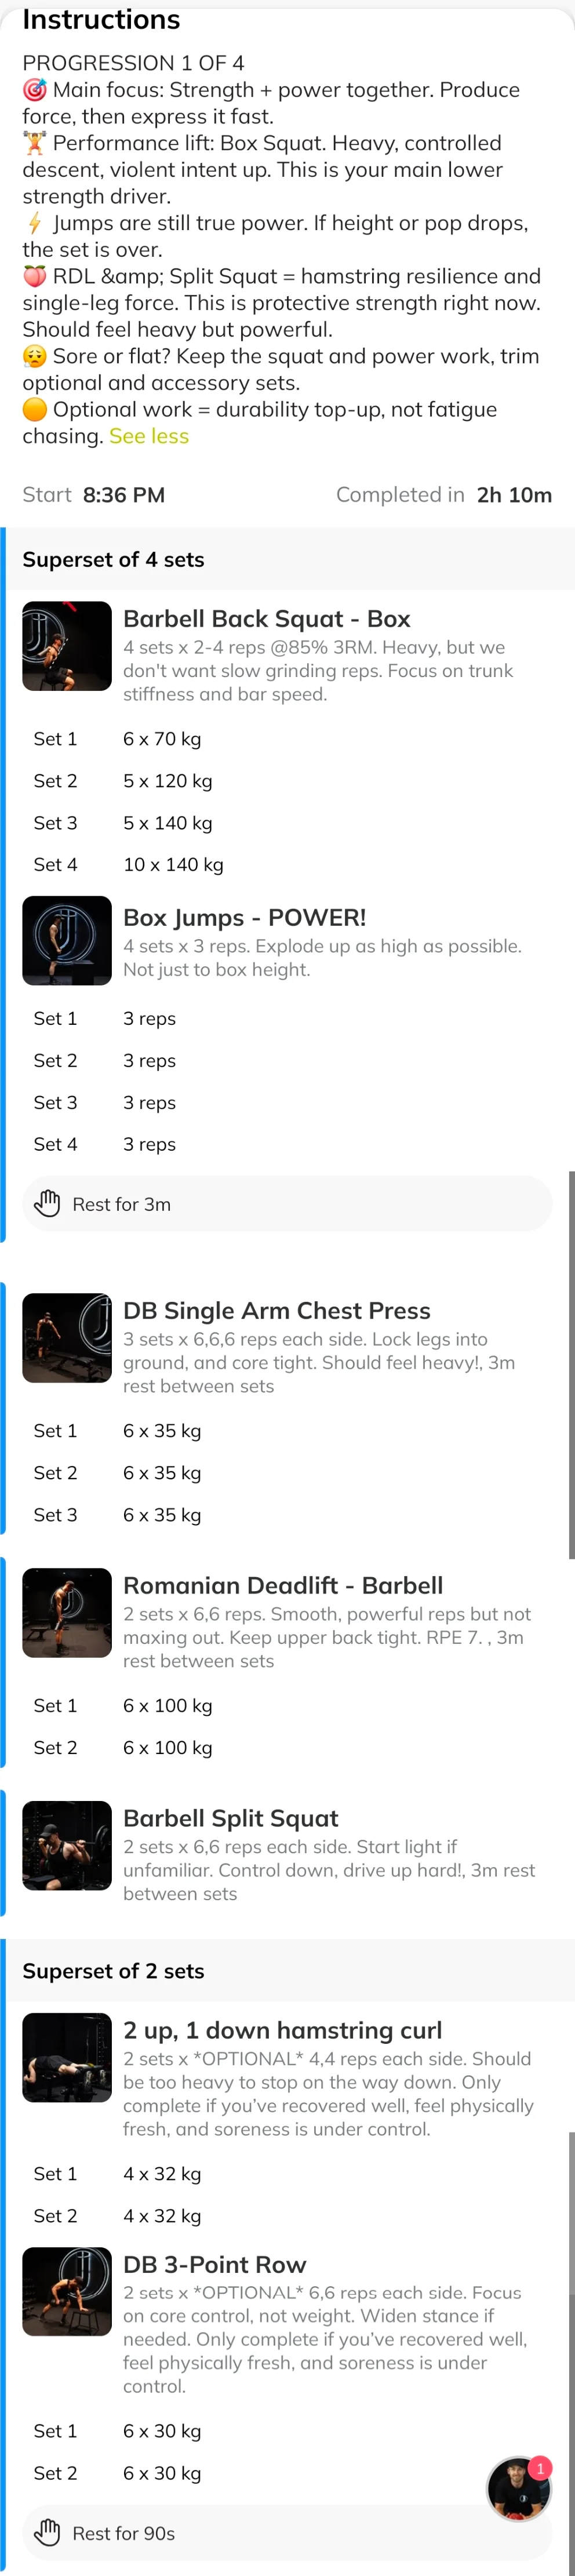Click the vertical scrollbar on right edge
Screen dimensions: 575x2576
571,1365
